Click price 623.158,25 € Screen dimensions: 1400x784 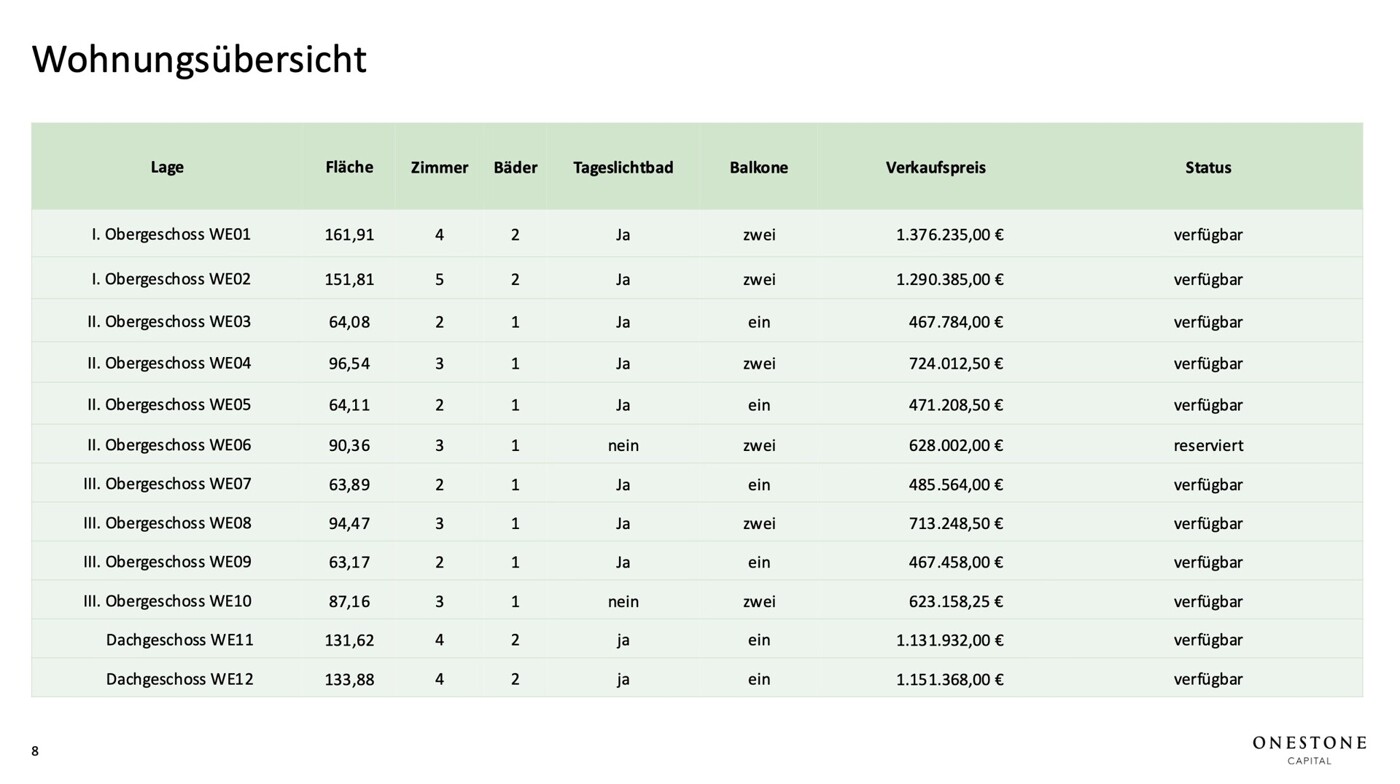pyautogui.click(x=956, y=601)
